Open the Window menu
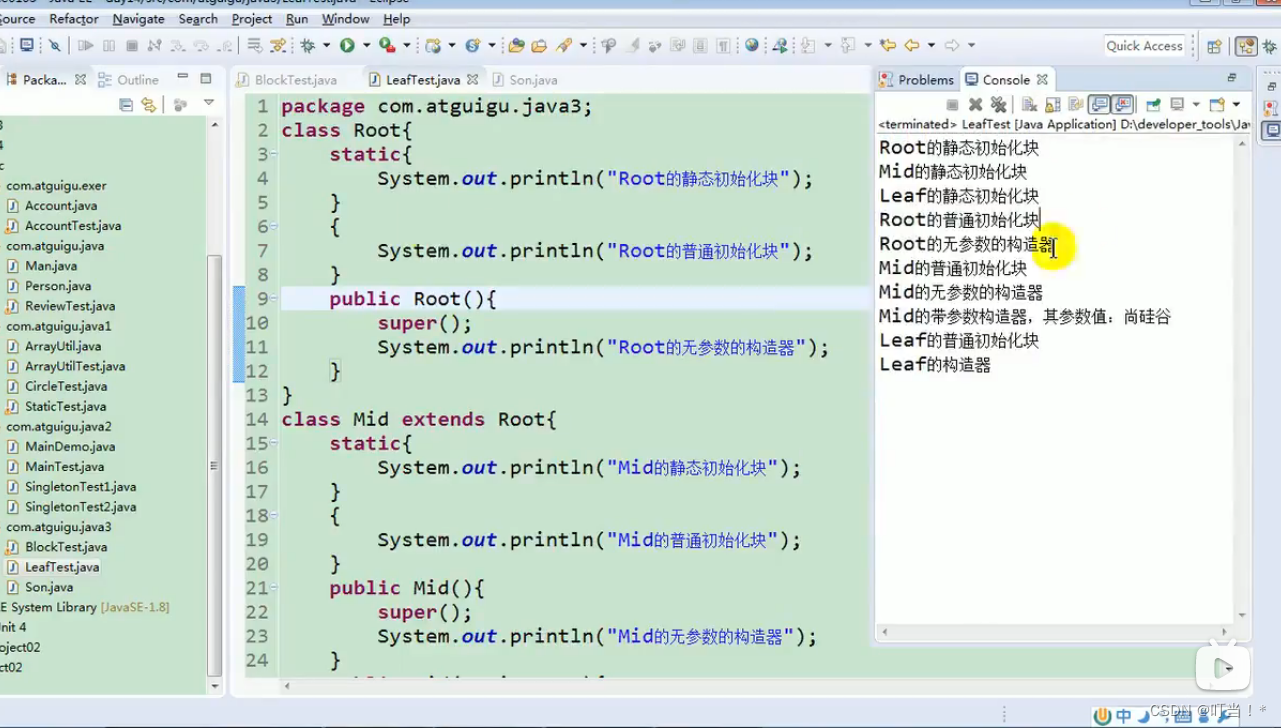This screenshot has width=1281, height=728. [346, 19]
